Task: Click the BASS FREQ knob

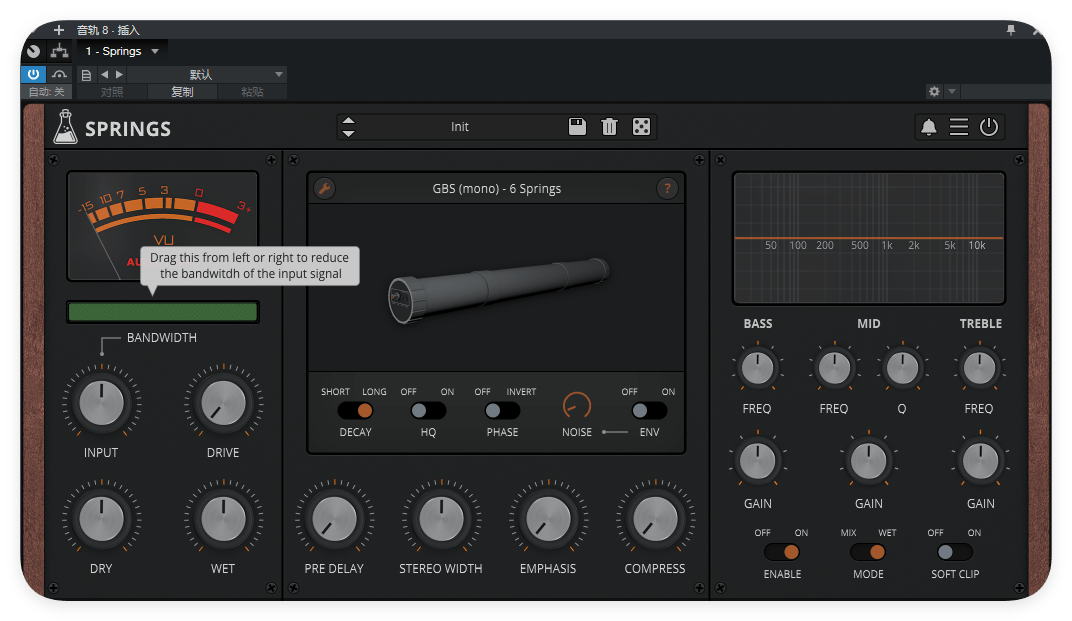Action: [x=757, y=369]
